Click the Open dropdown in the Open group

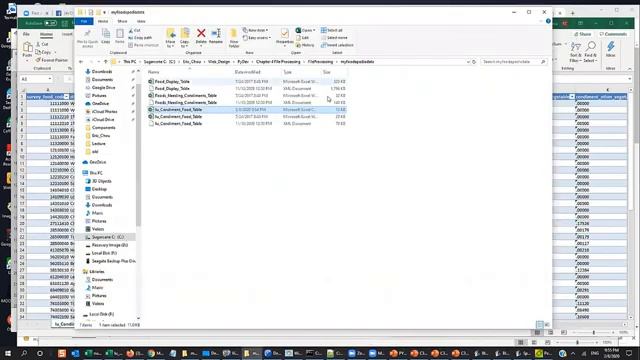pyautogui.click(x=306, y=30)
